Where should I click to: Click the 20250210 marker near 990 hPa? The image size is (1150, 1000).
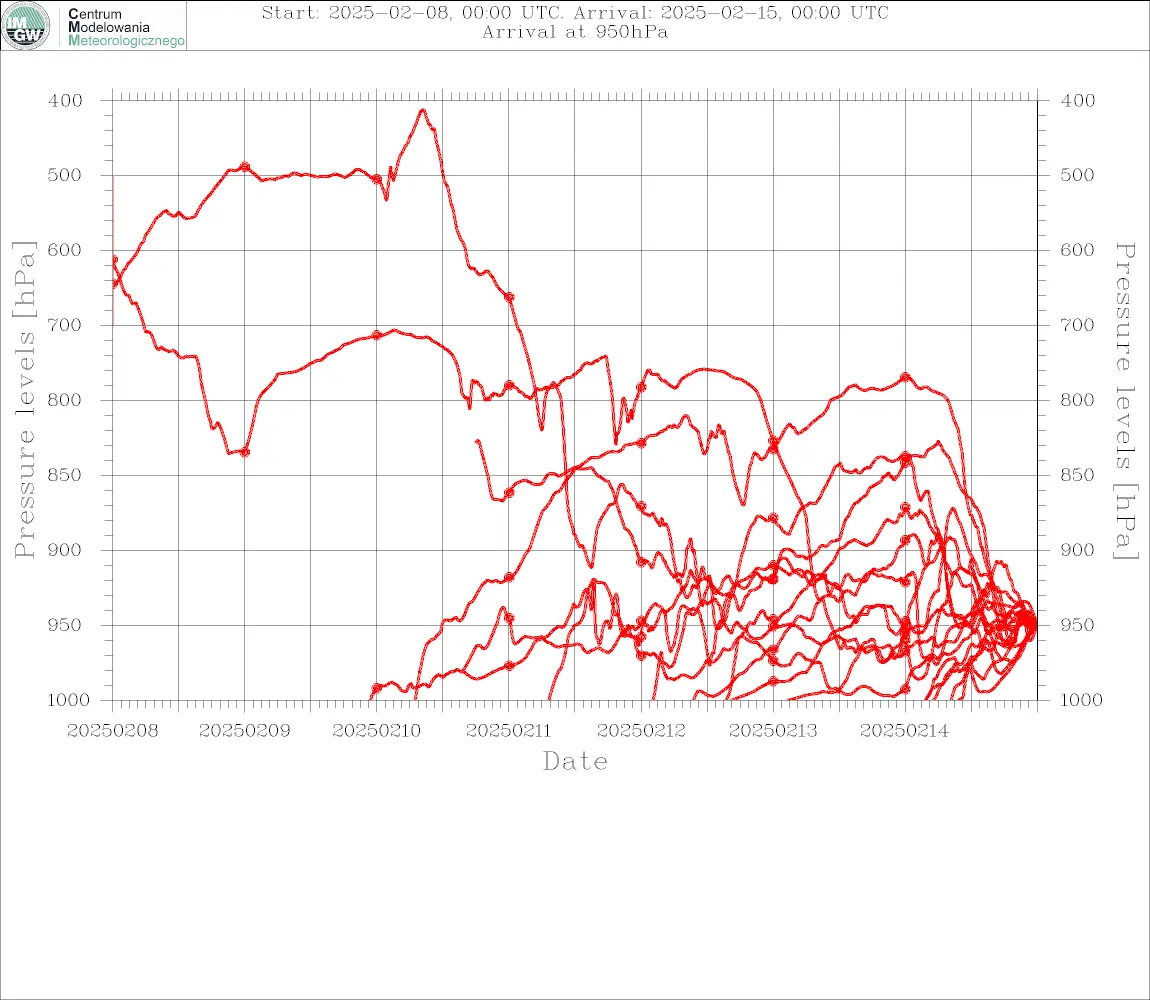click(x=377, y=688)
